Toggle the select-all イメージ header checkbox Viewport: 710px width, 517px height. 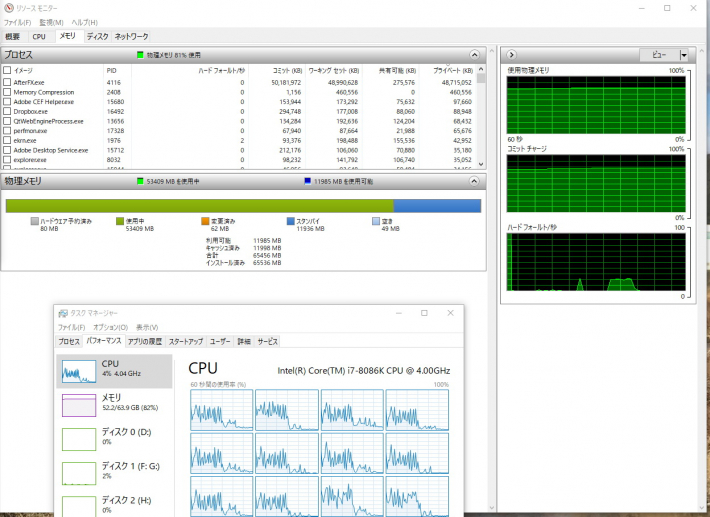pos(7,70)
